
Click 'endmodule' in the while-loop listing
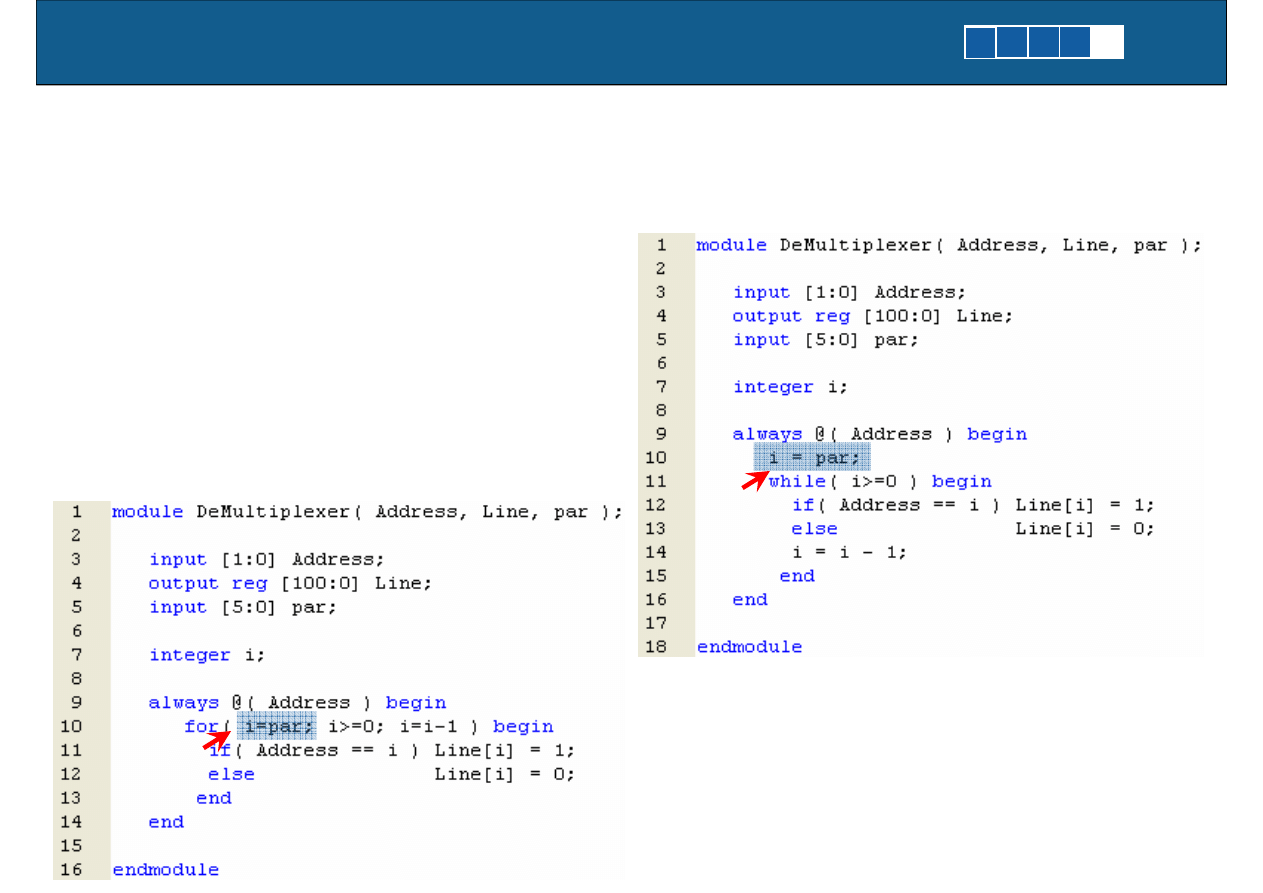click(x=749, y=647)
